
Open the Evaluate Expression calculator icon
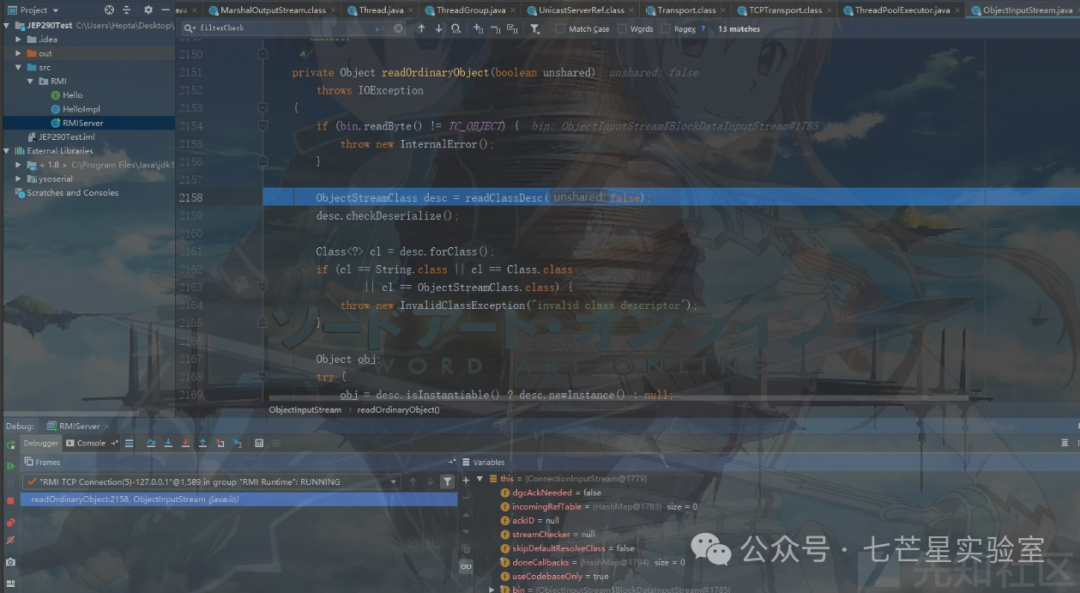[x=259, y=443]
